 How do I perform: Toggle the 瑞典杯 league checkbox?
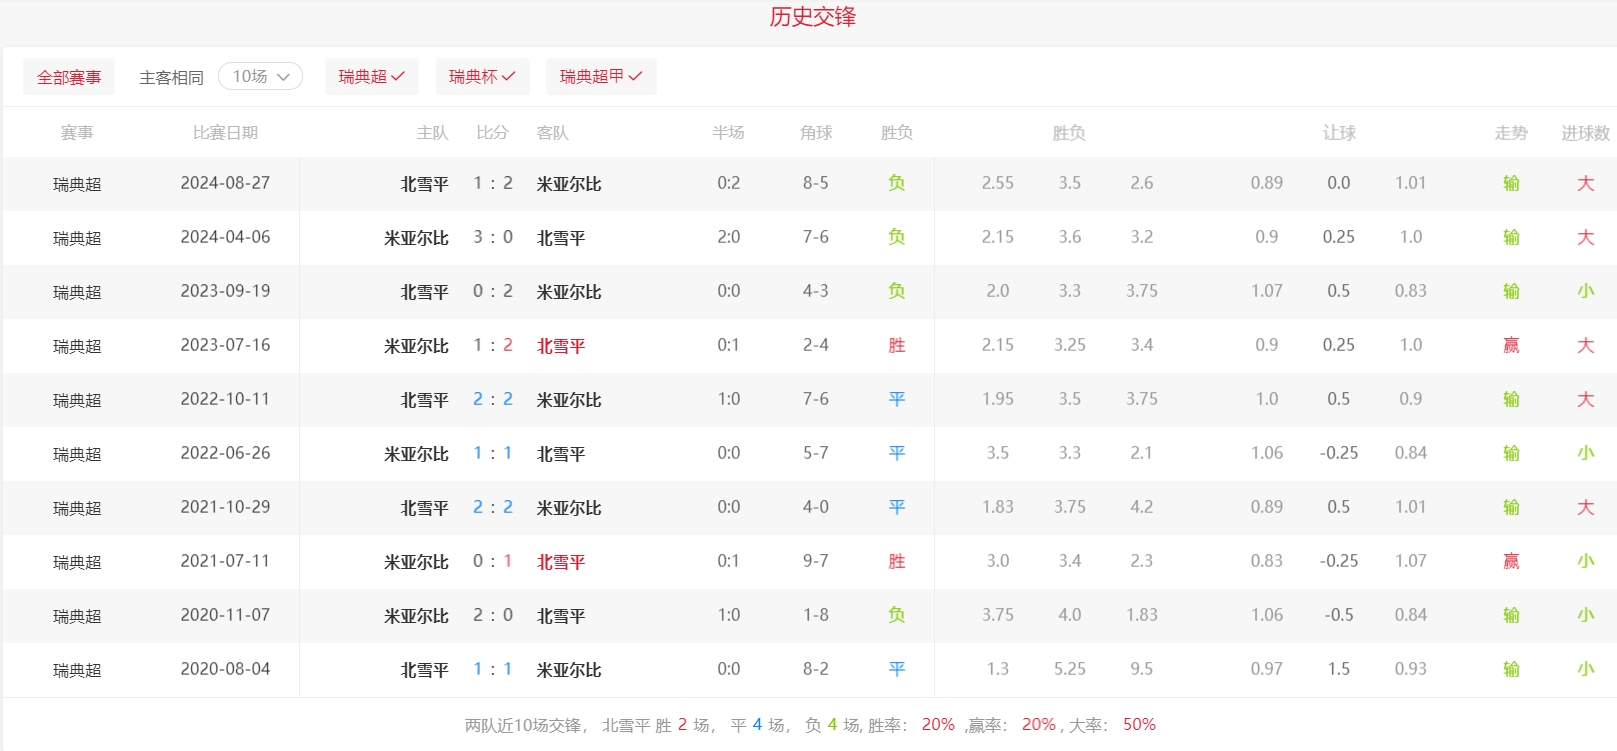(481, 76)
